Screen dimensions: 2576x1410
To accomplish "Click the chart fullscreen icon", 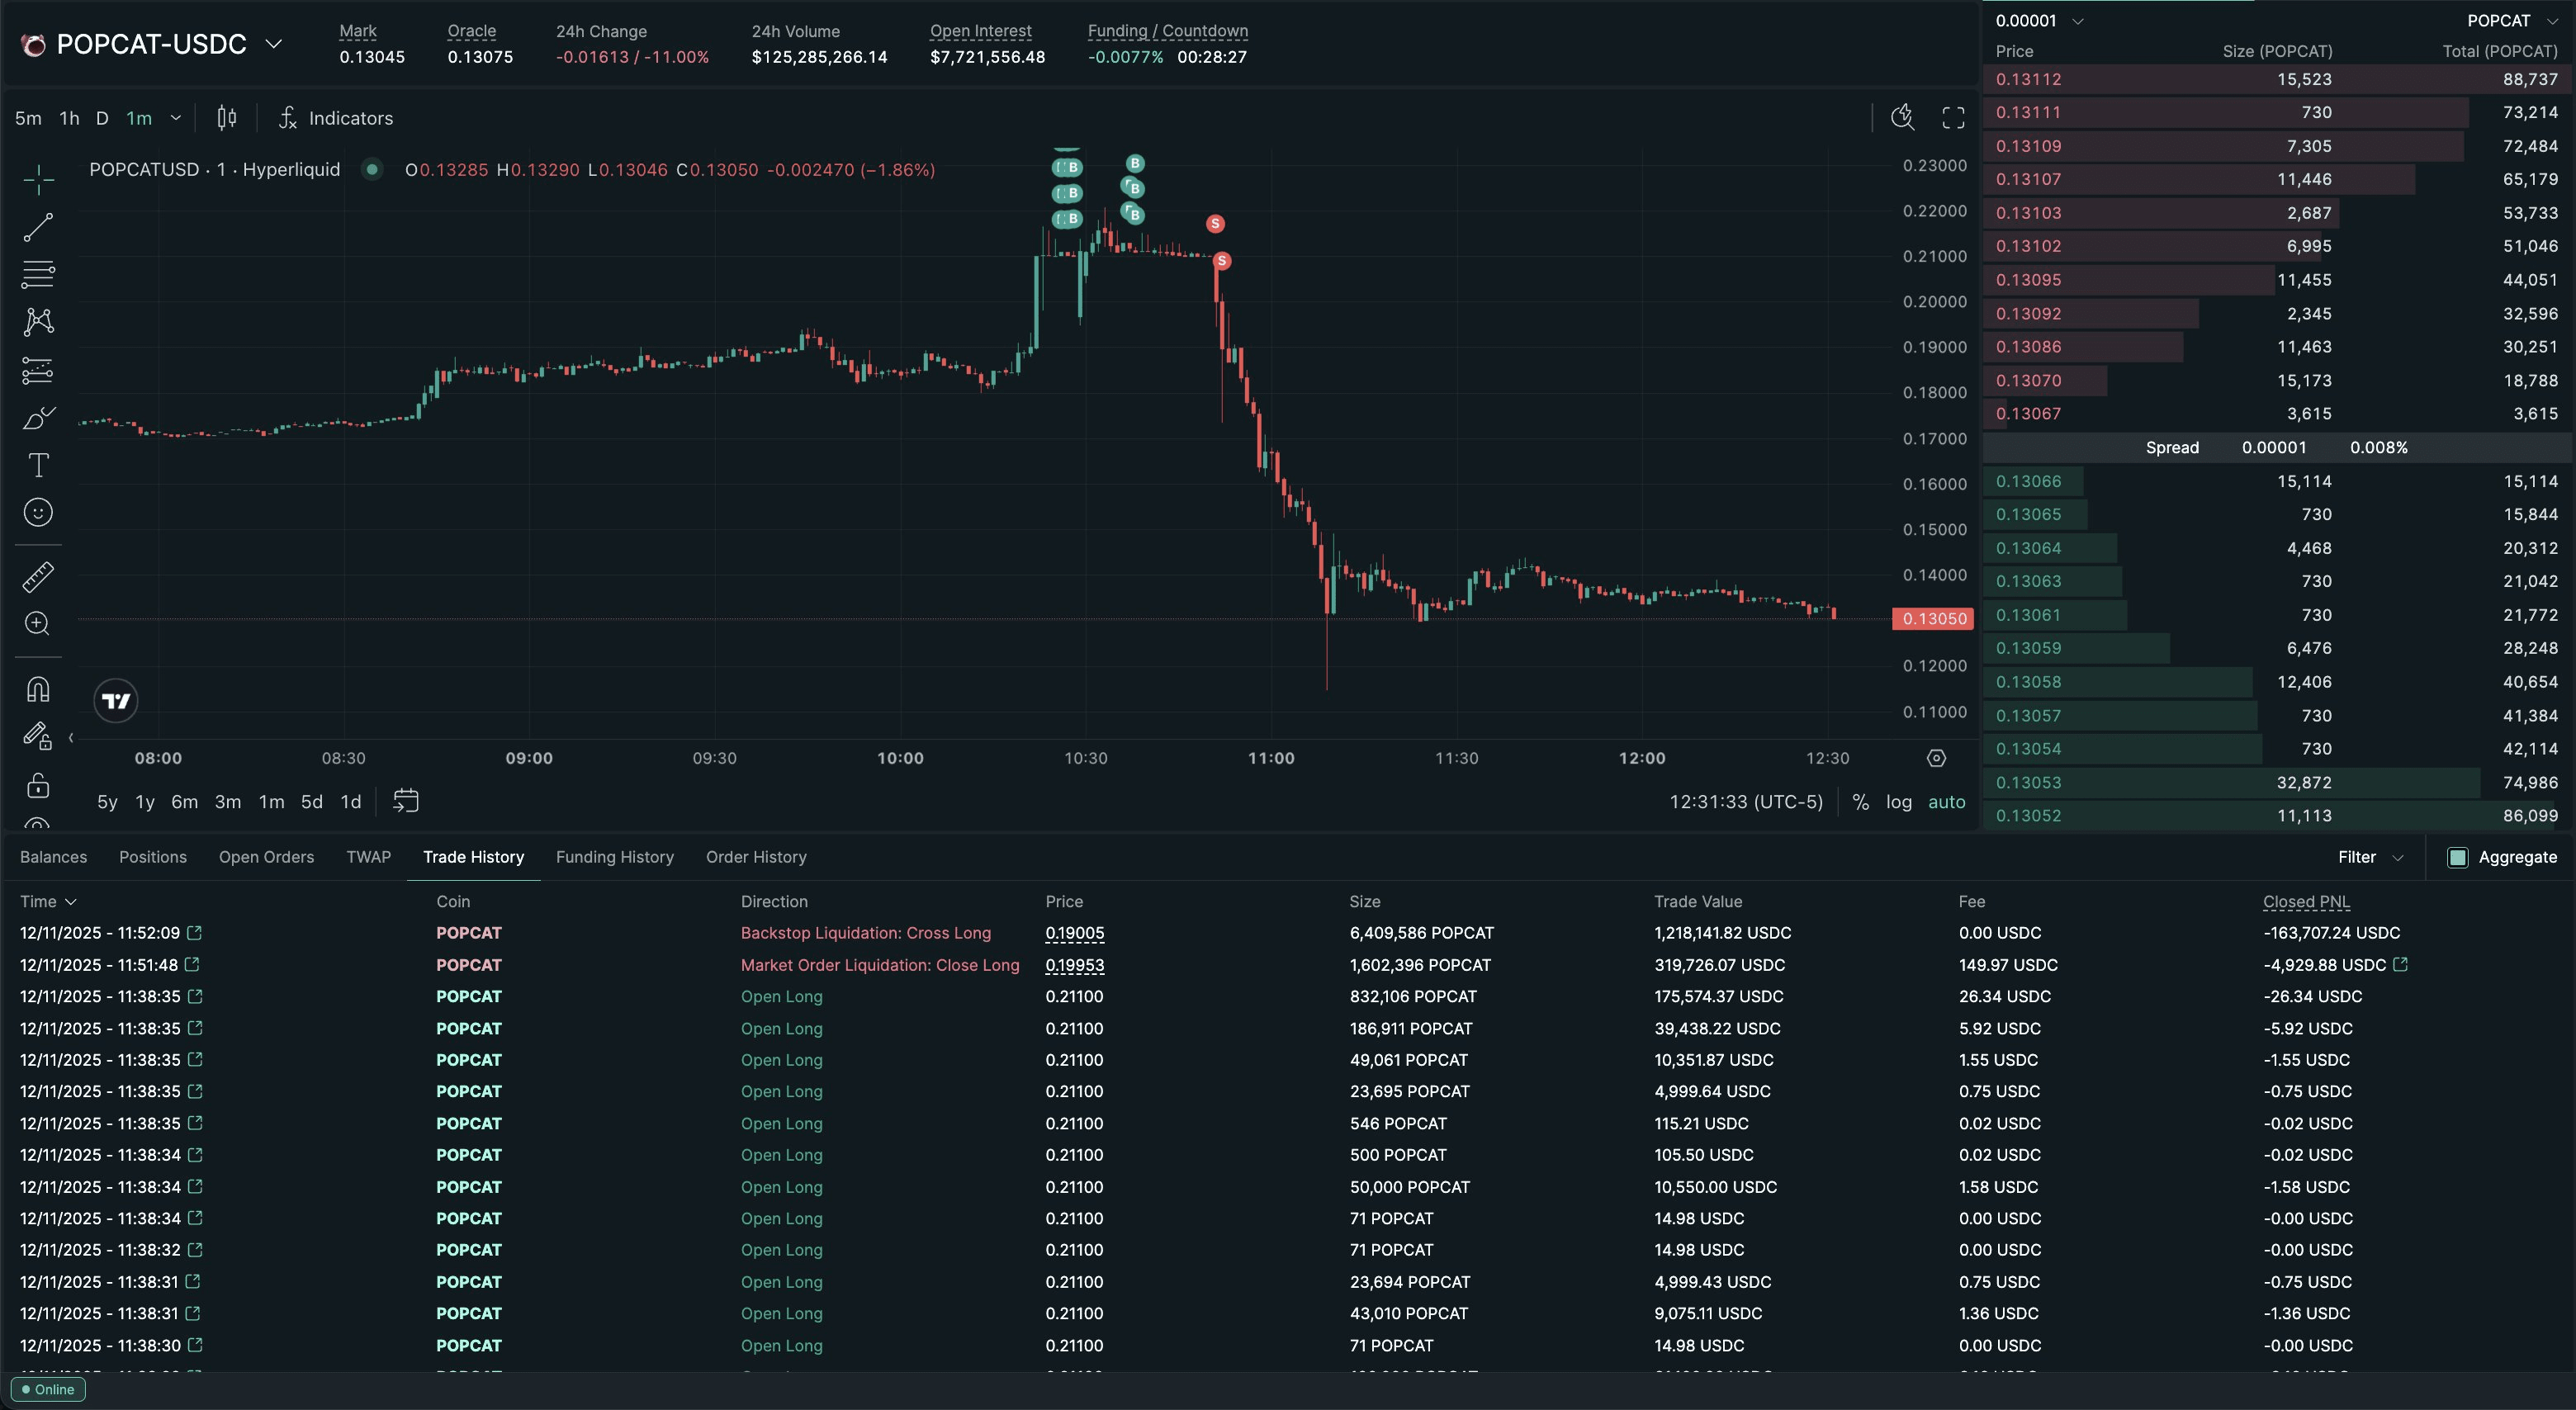I will [x=1952, y=118].
